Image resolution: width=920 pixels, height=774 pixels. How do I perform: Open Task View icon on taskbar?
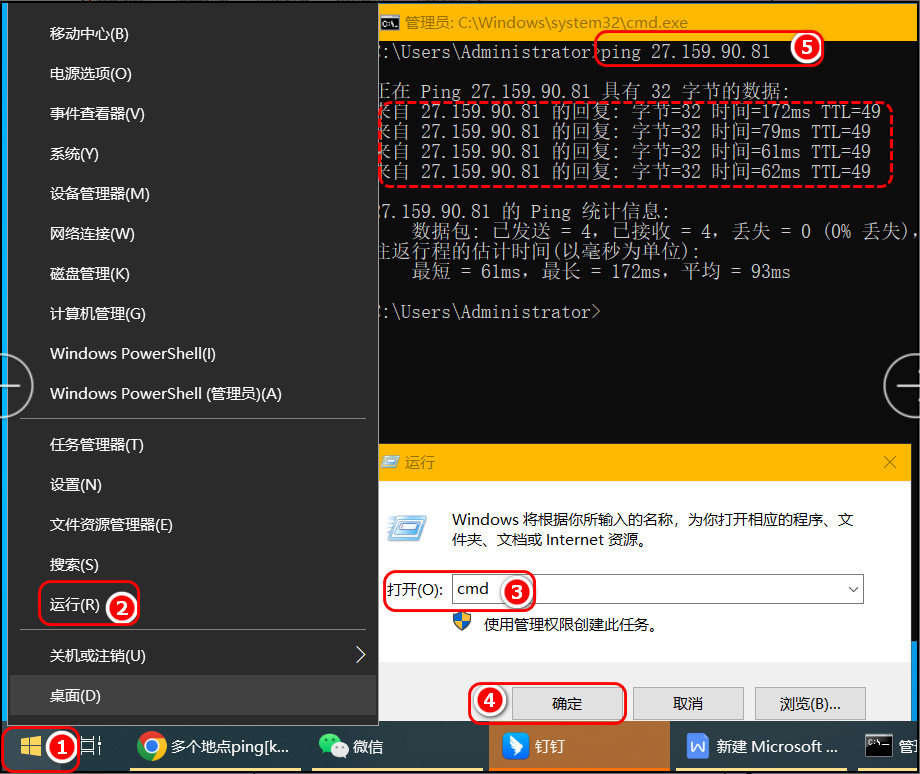point(92,746)
